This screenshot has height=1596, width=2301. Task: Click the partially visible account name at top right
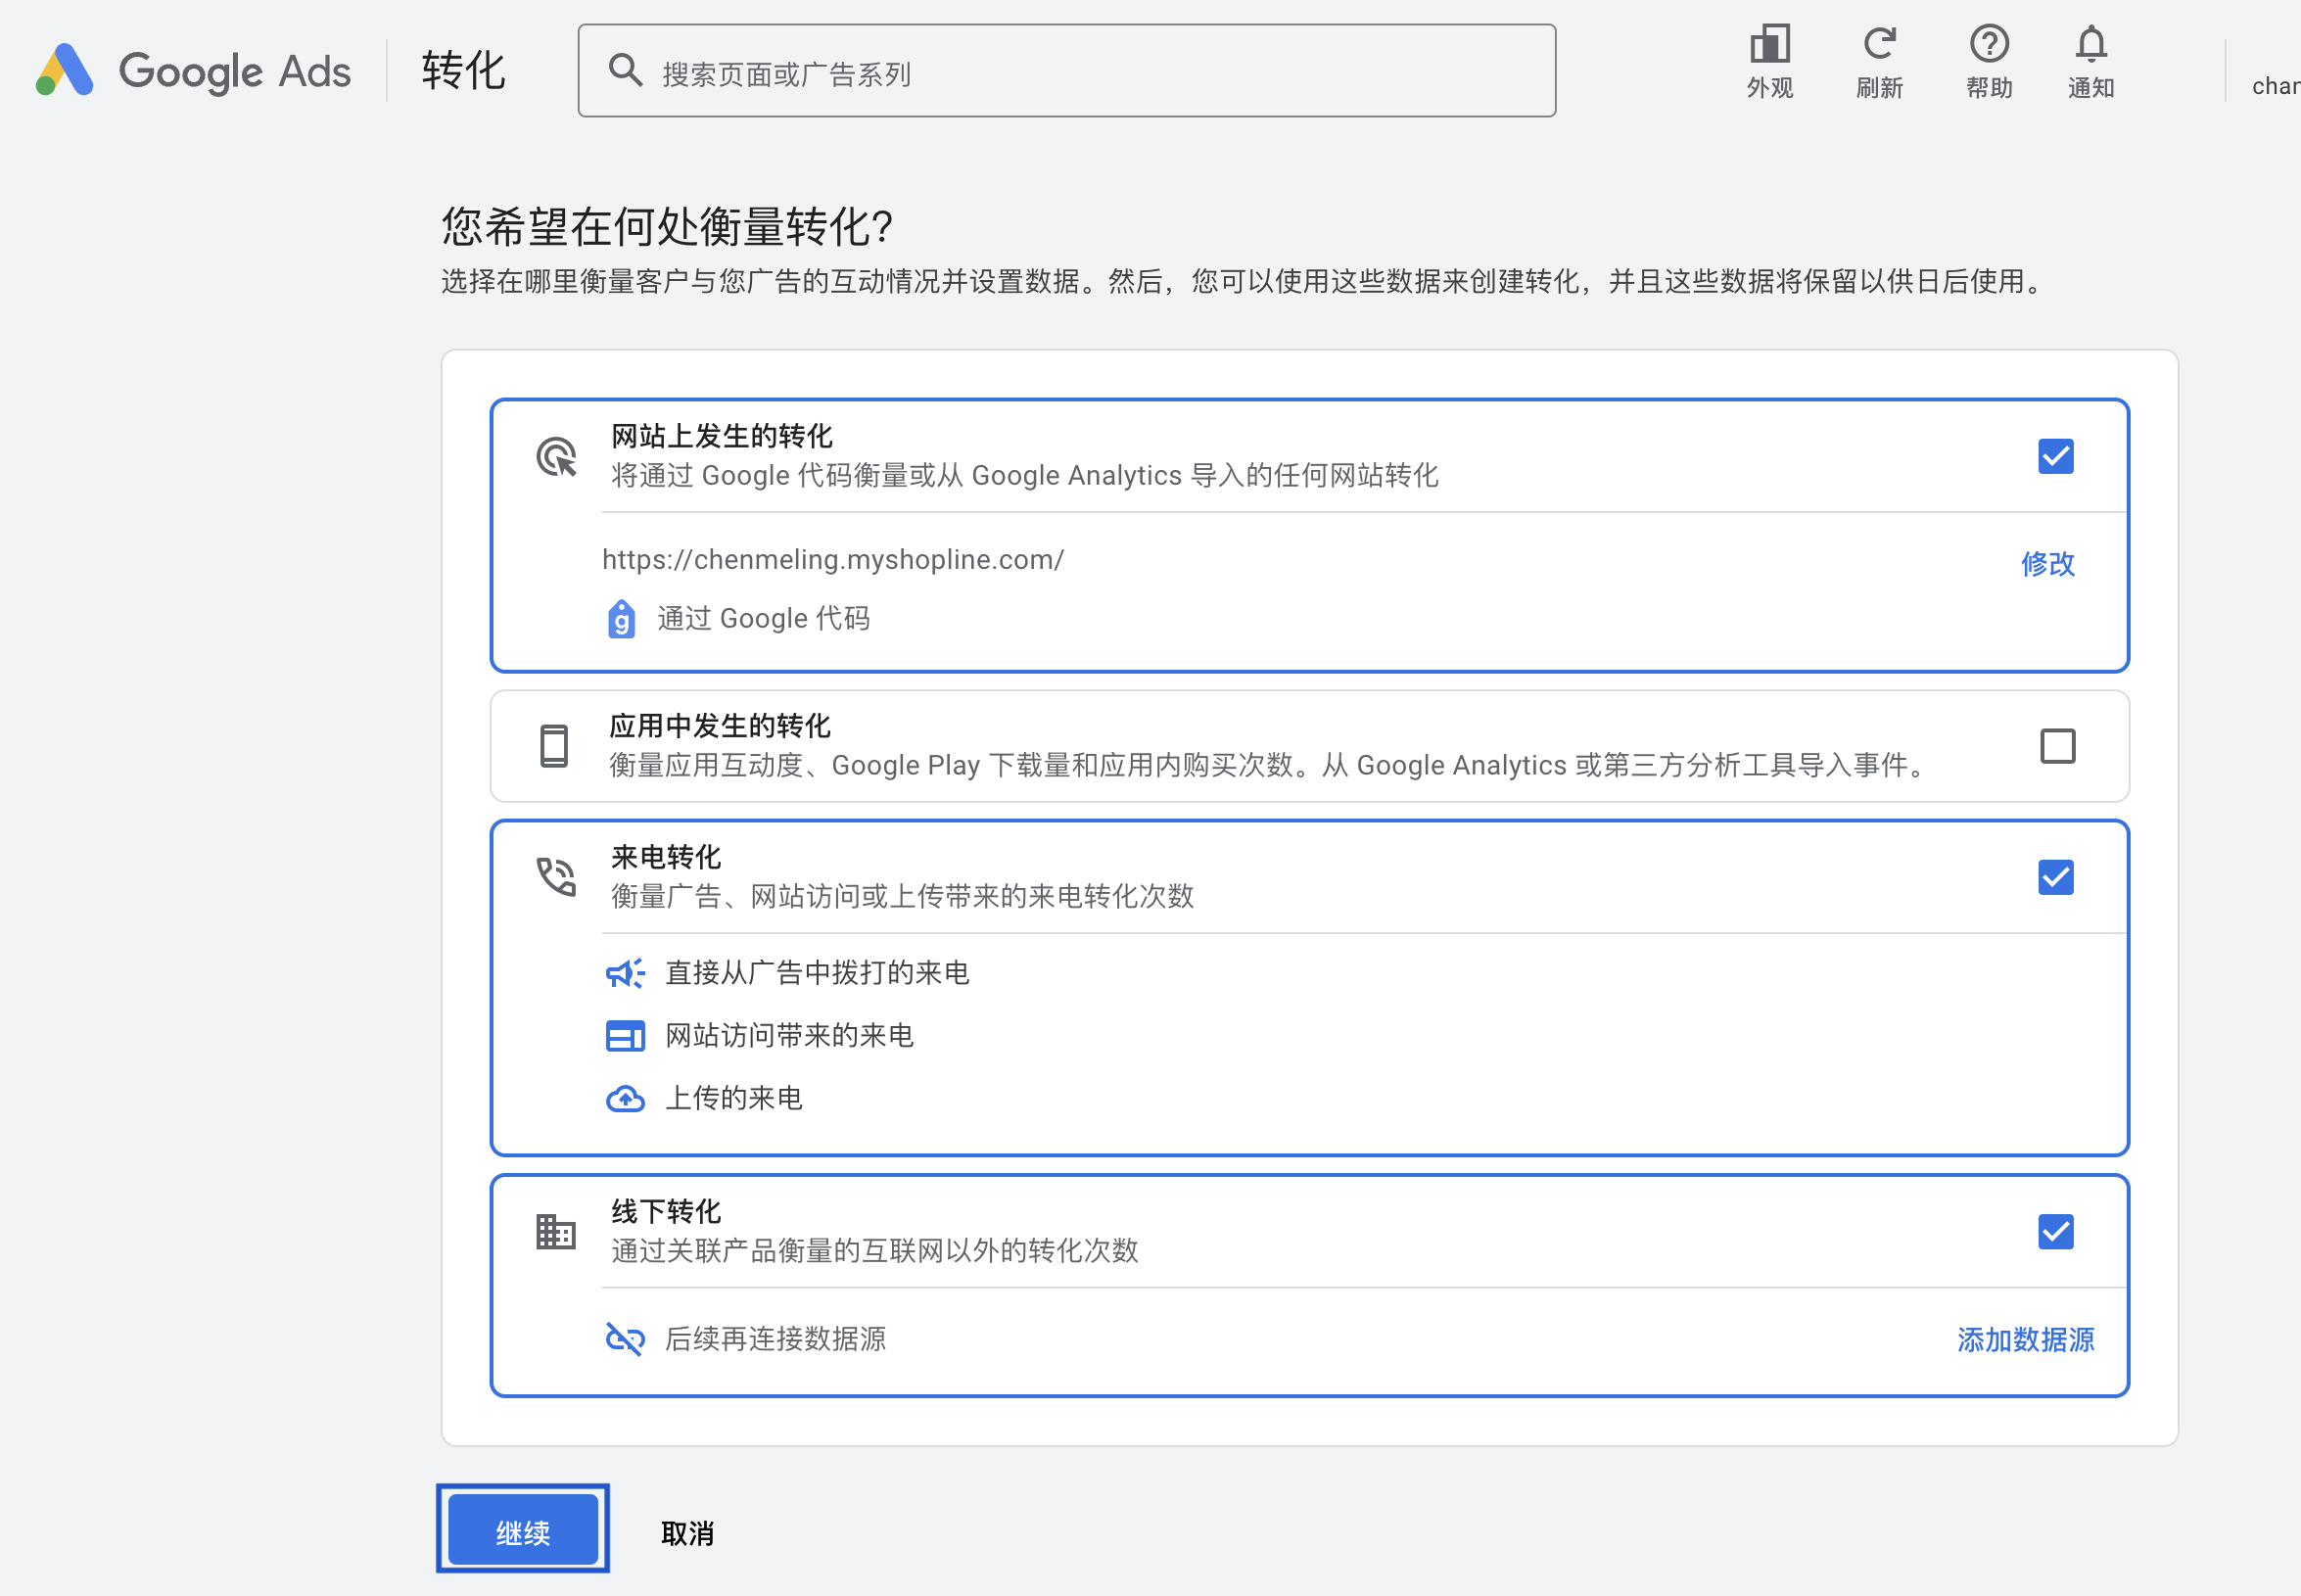pos(2275,86)
